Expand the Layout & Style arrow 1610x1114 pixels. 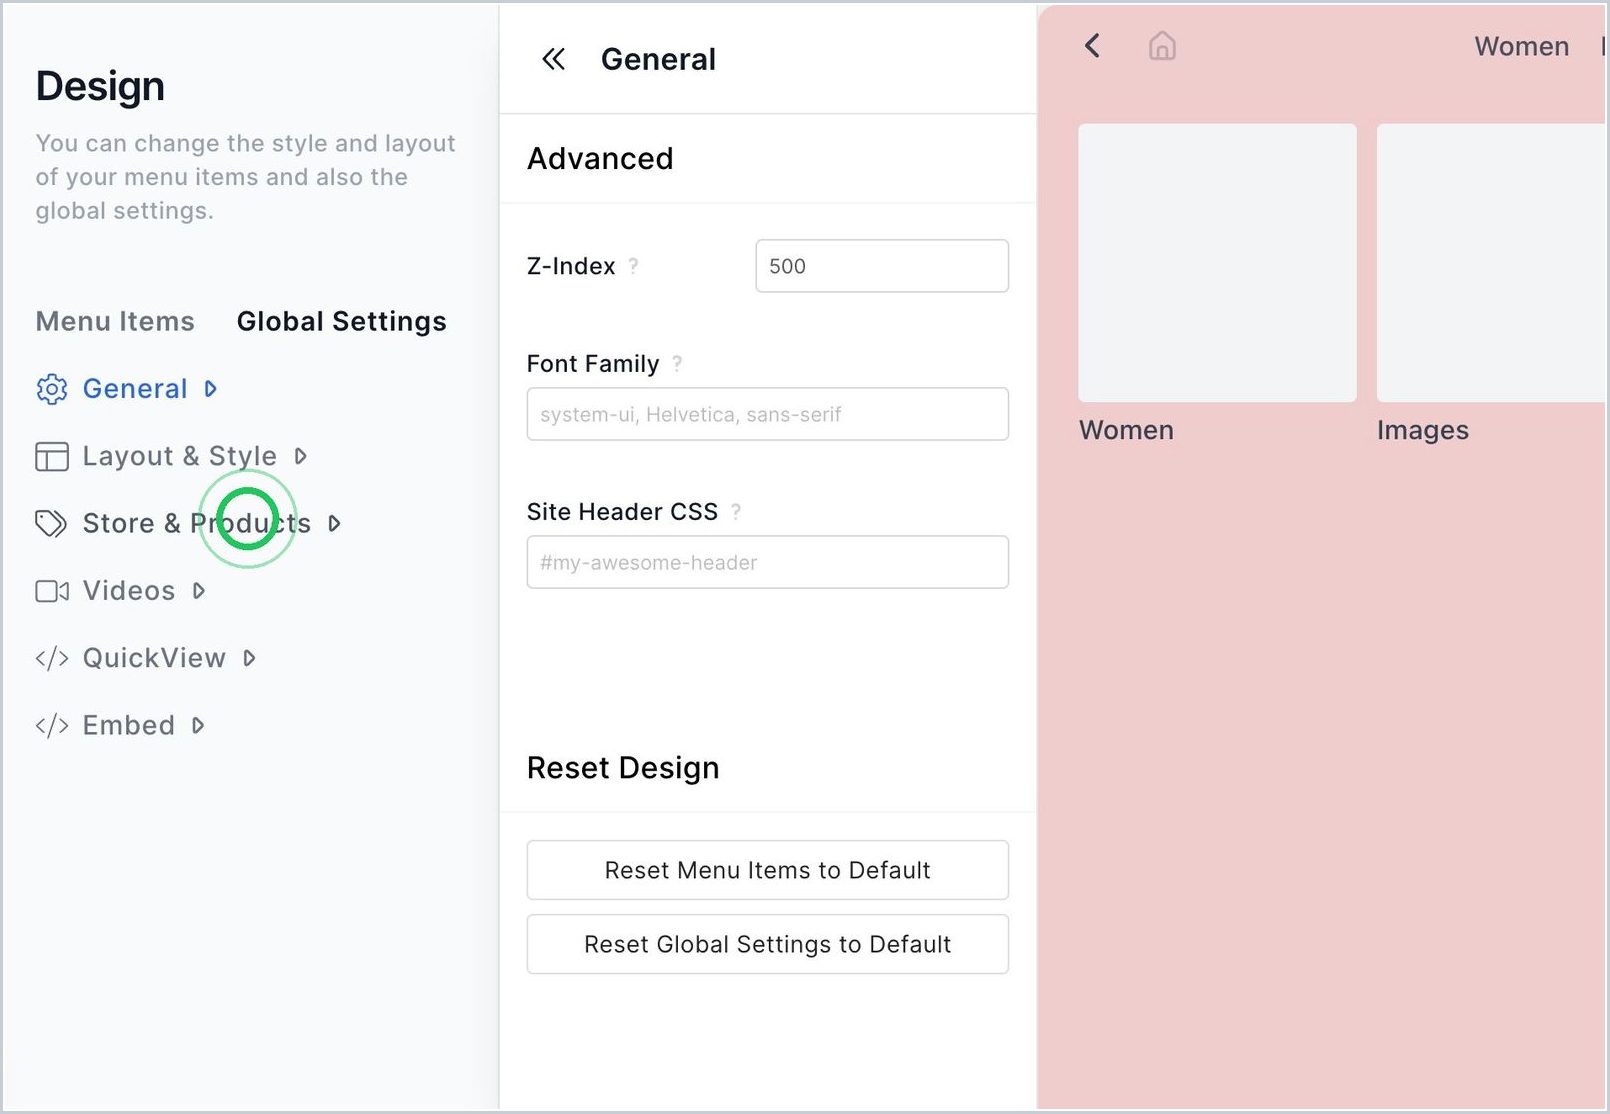tap(300, 456)
